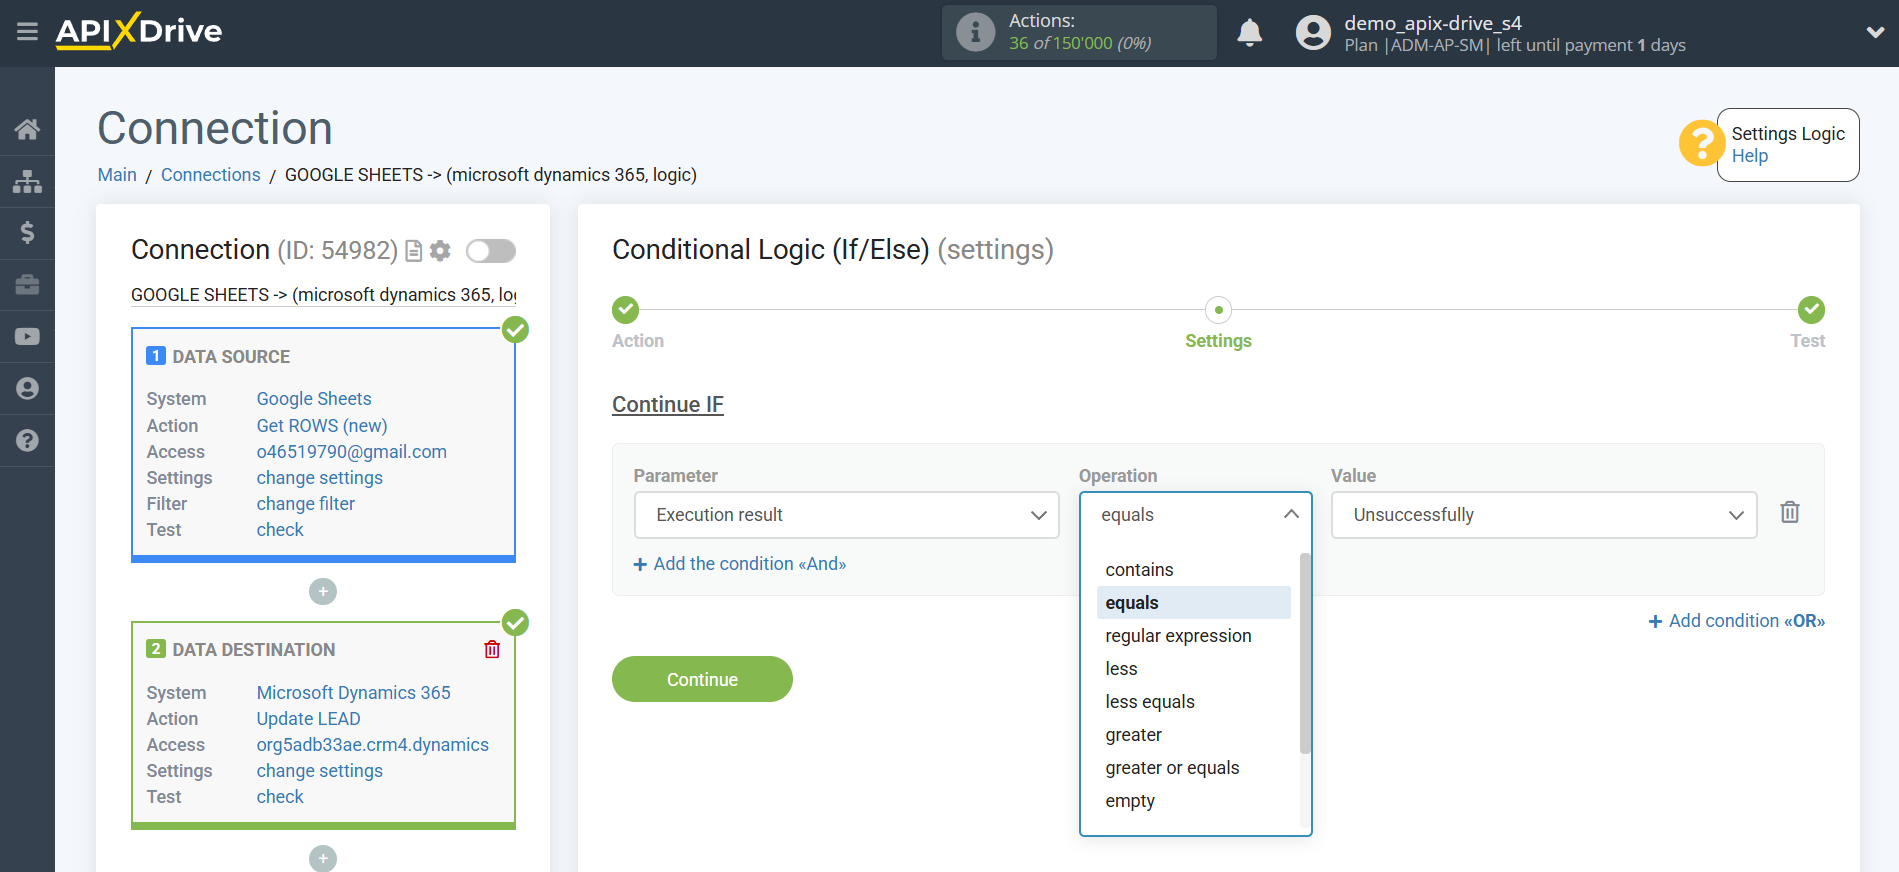Viewport: 1899px width, 872px height.
Task: Open the Connections breadcrumb link
Action: 211,175
